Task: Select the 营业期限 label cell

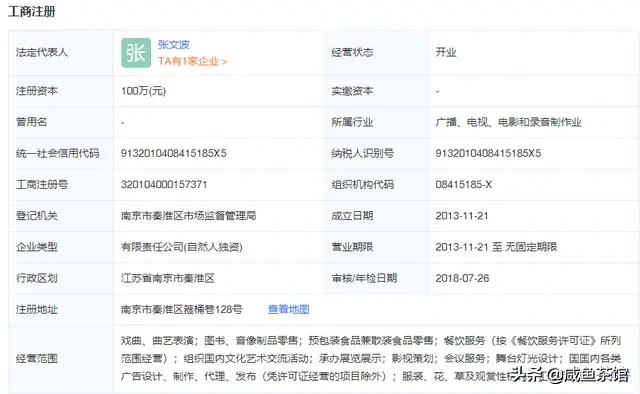Action: click(x=376, y=247)
